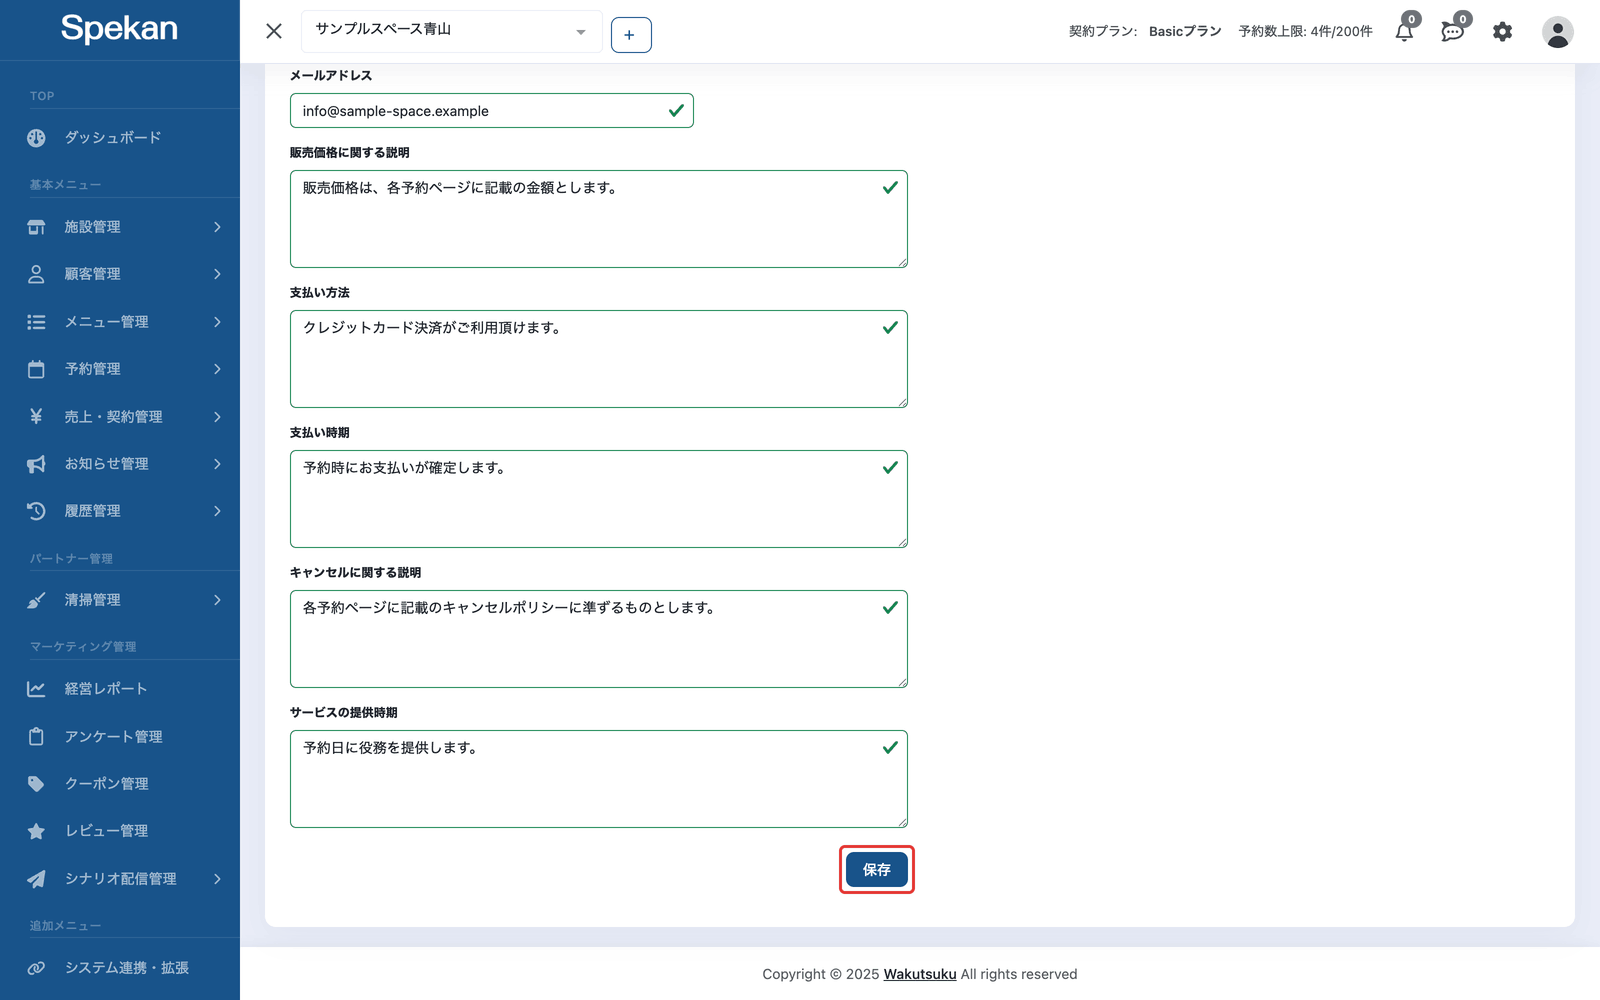Click the 保存 save button
The image size is (1600, 1000).
pyautogui.click(x=877, y=870)
